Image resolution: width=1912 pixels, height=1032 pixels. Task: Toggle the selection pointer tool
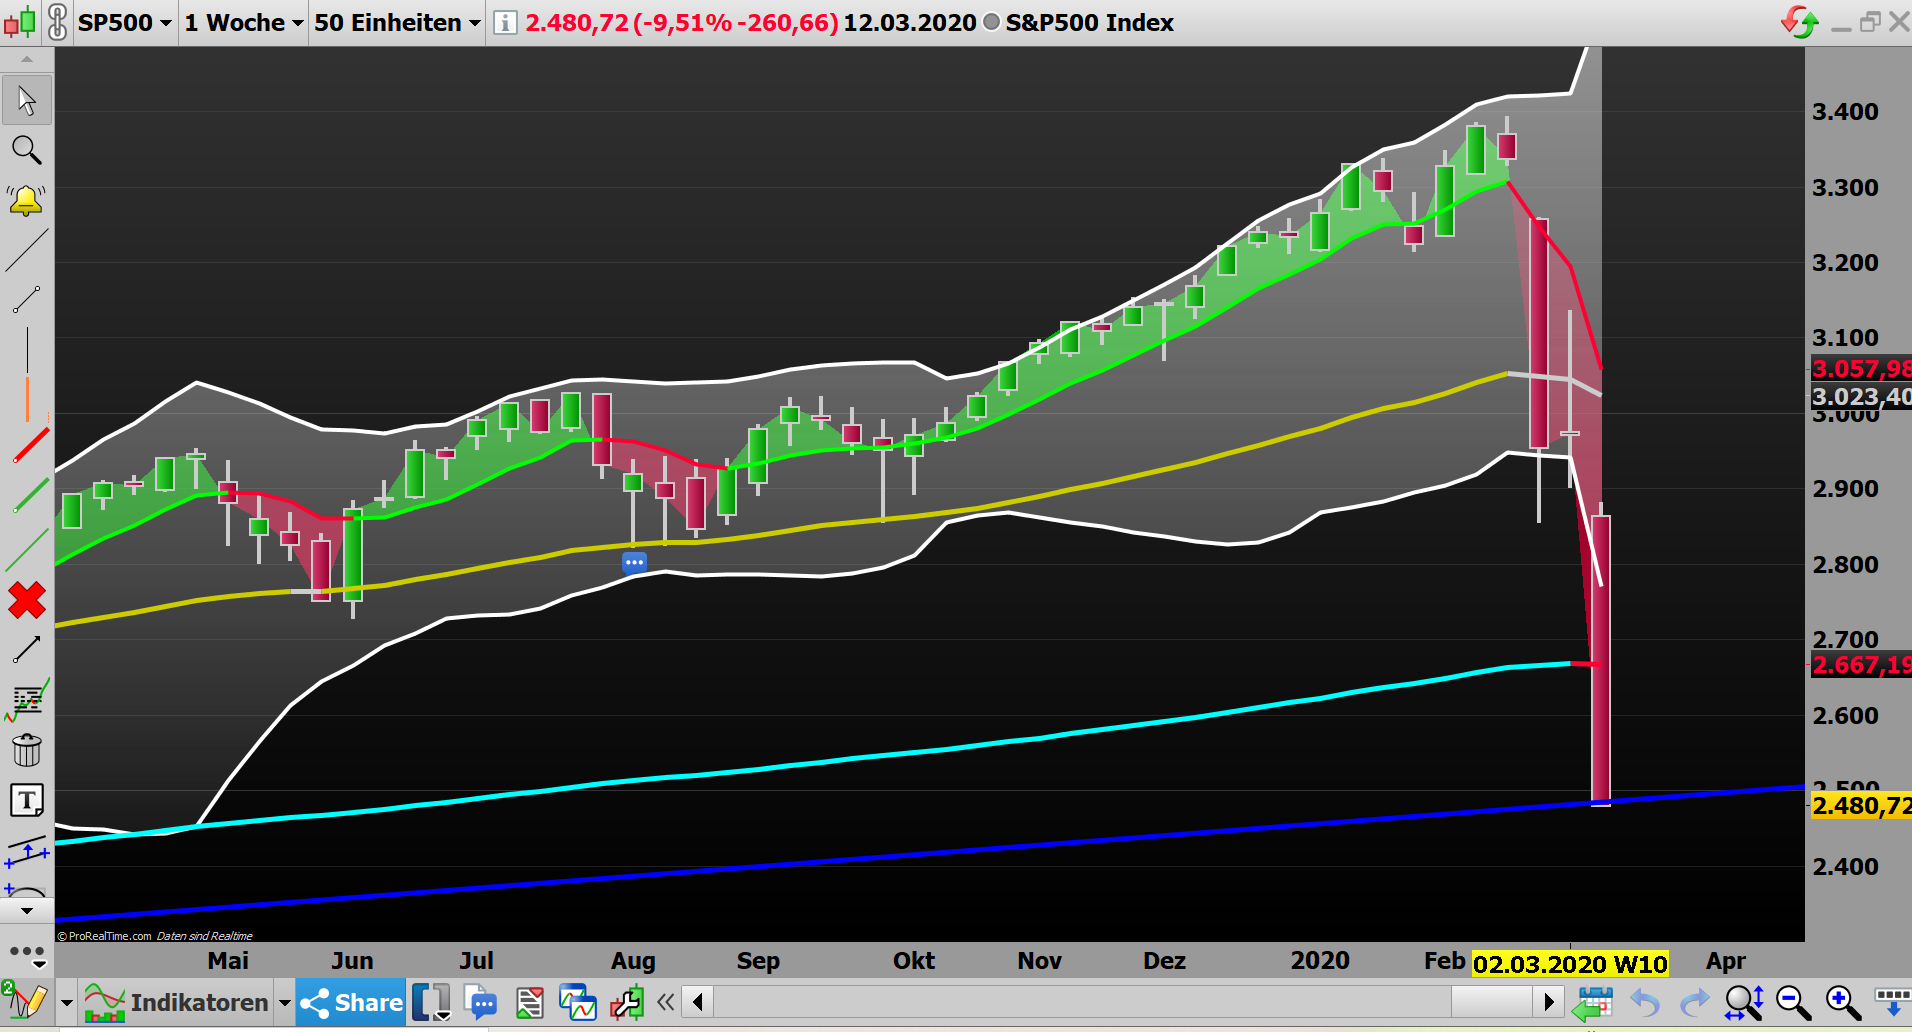point(27,99)
